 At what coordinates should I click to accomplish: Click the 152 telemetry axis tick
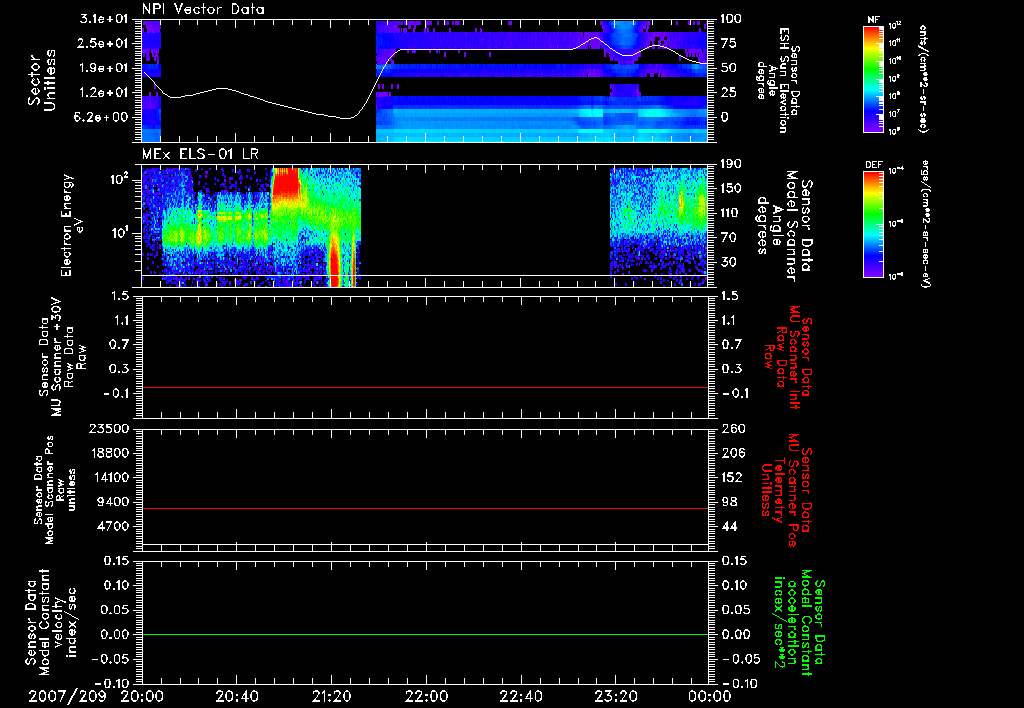[x=731, y=478]
